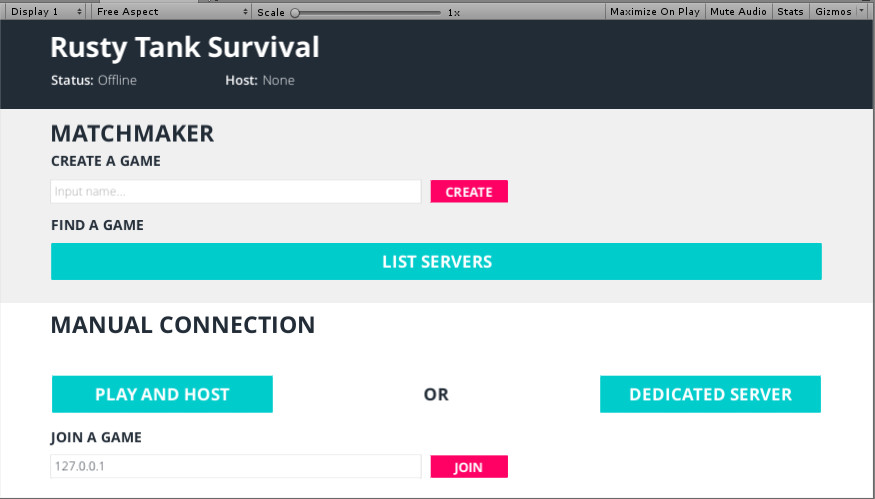This screenshot has width=875, height=499.
Task: Start a game with PLAY AND HOST
Action: click(162, 394)
